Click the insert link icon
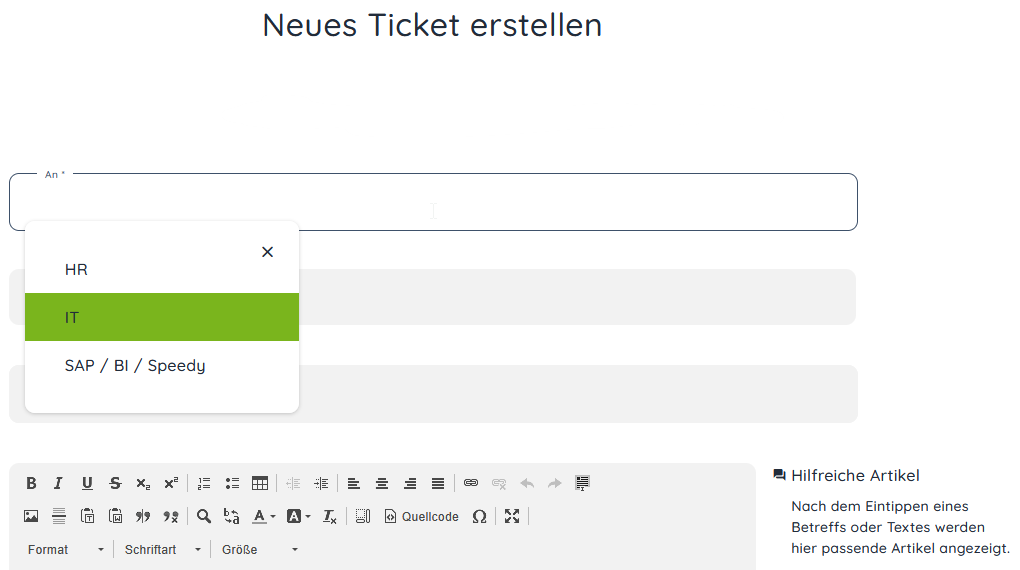This screenshot has height=570, width=1020. [471, 483]
